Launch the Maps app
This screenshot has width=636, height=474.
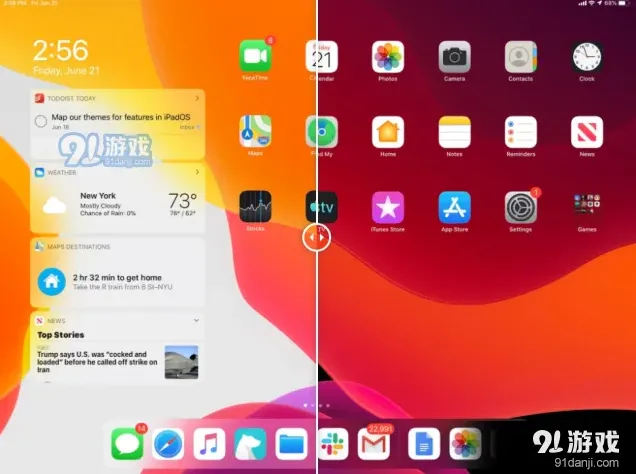pyautogui.click(x=255, y=132)
